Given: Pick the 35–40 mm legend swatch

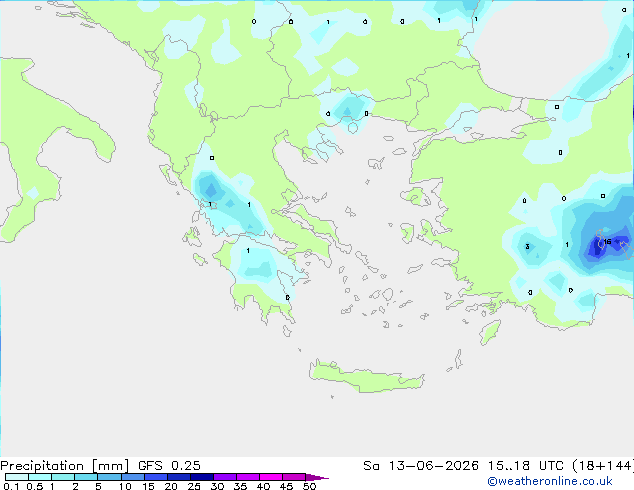Looking at the screenshot, I should (248, 477).
